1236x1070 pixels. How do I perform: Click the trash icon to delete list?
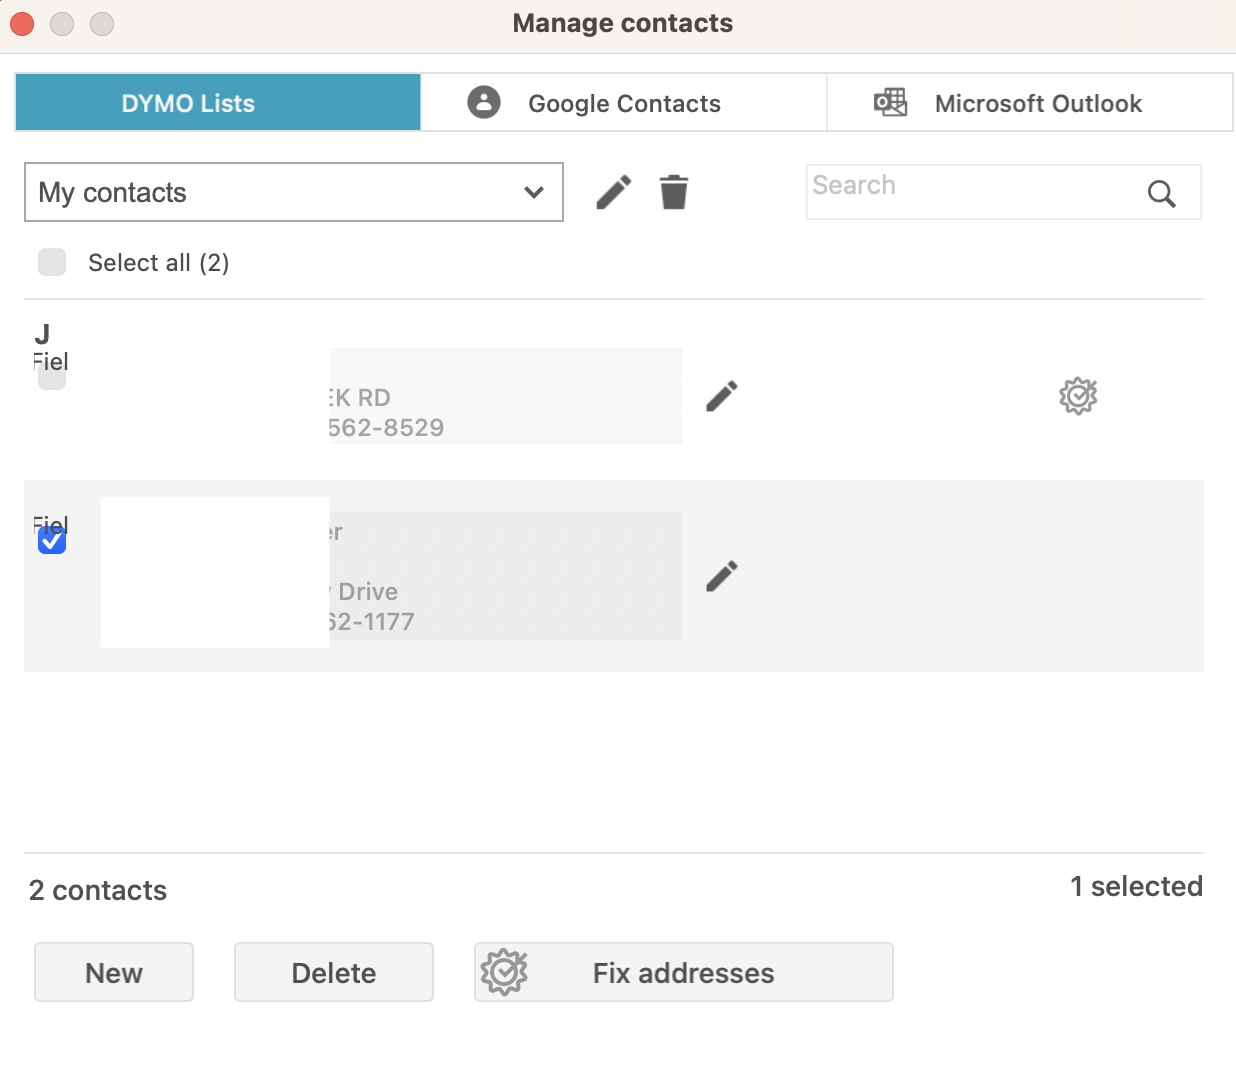[x=674, y=192]
